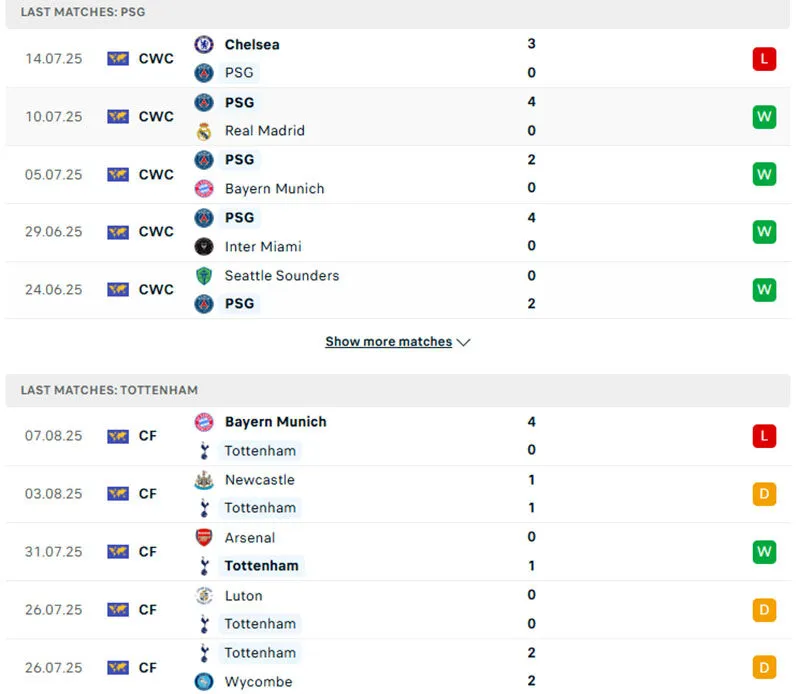Screen dimensions: 800x694
Task: Click the Newcastle crest icon
Action: click(x=204, y=480)
